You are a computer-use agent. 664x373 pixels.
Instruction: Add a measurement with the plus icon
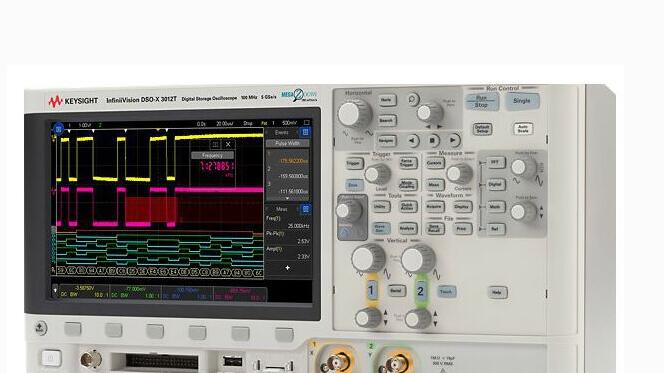(288, 268)
